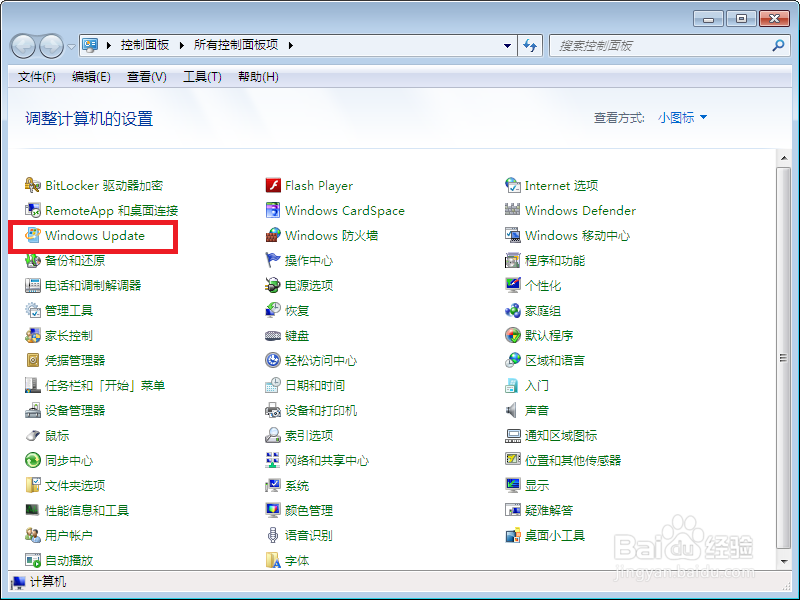Open the 家长控制 link

click(x=69, y=336)
